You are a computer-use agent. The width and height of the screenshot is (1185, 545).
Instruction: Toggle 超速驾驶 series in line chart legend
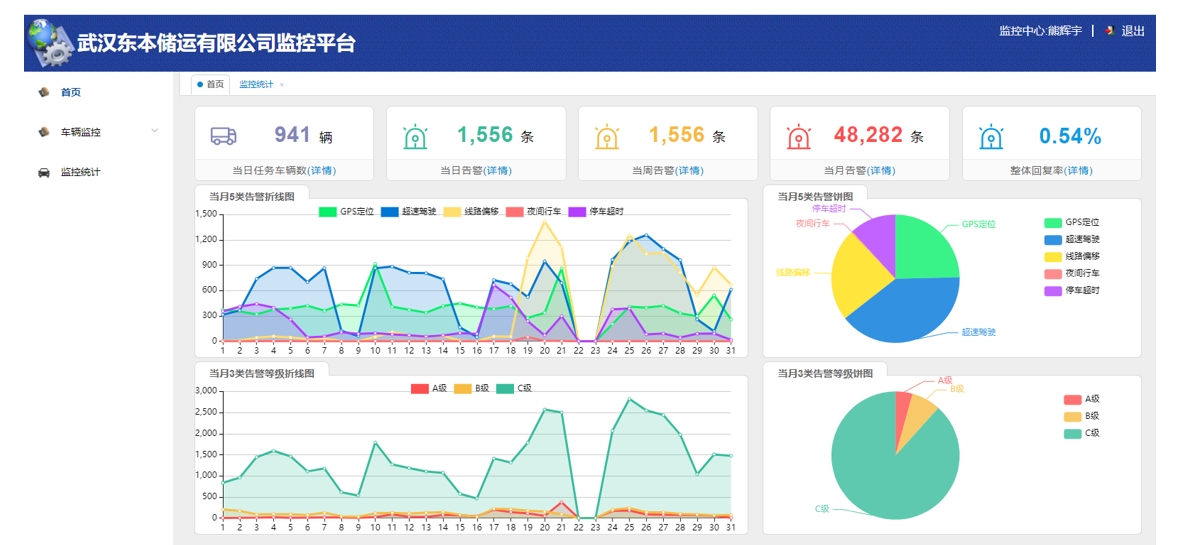click(409, 212)
